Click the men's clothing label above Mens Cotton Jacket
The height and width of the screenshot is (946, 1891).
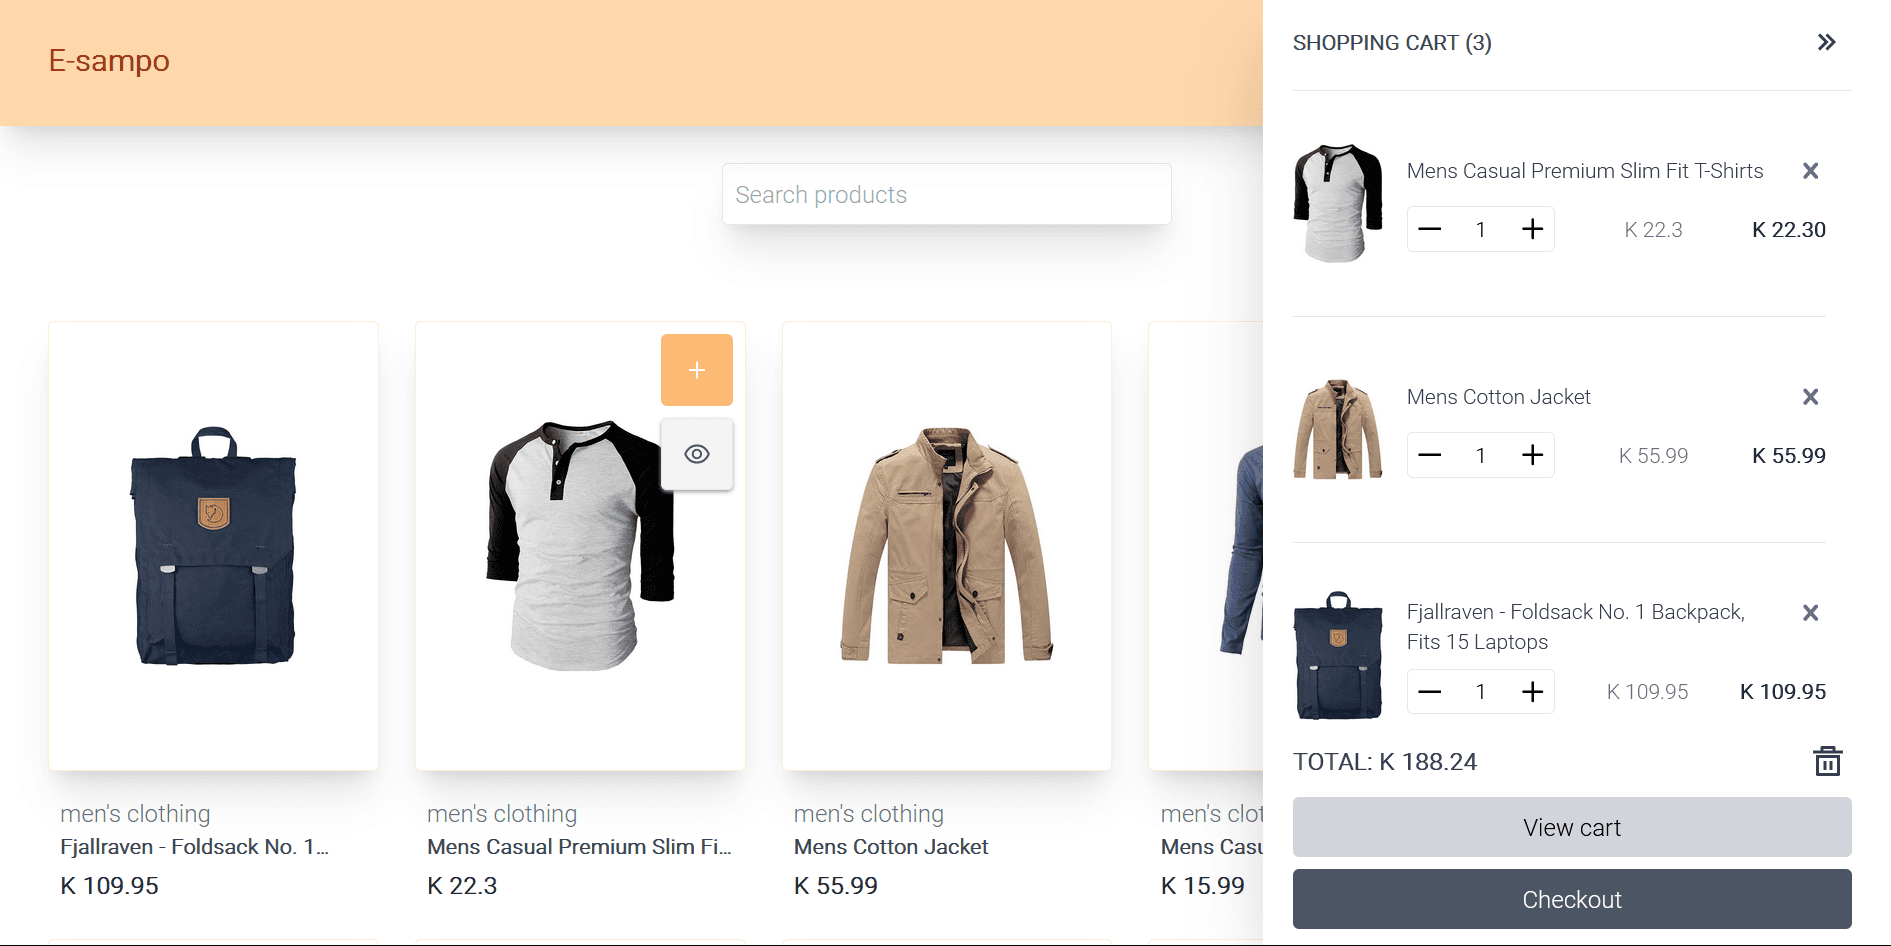pyautogui.click(x=869, y=814)
